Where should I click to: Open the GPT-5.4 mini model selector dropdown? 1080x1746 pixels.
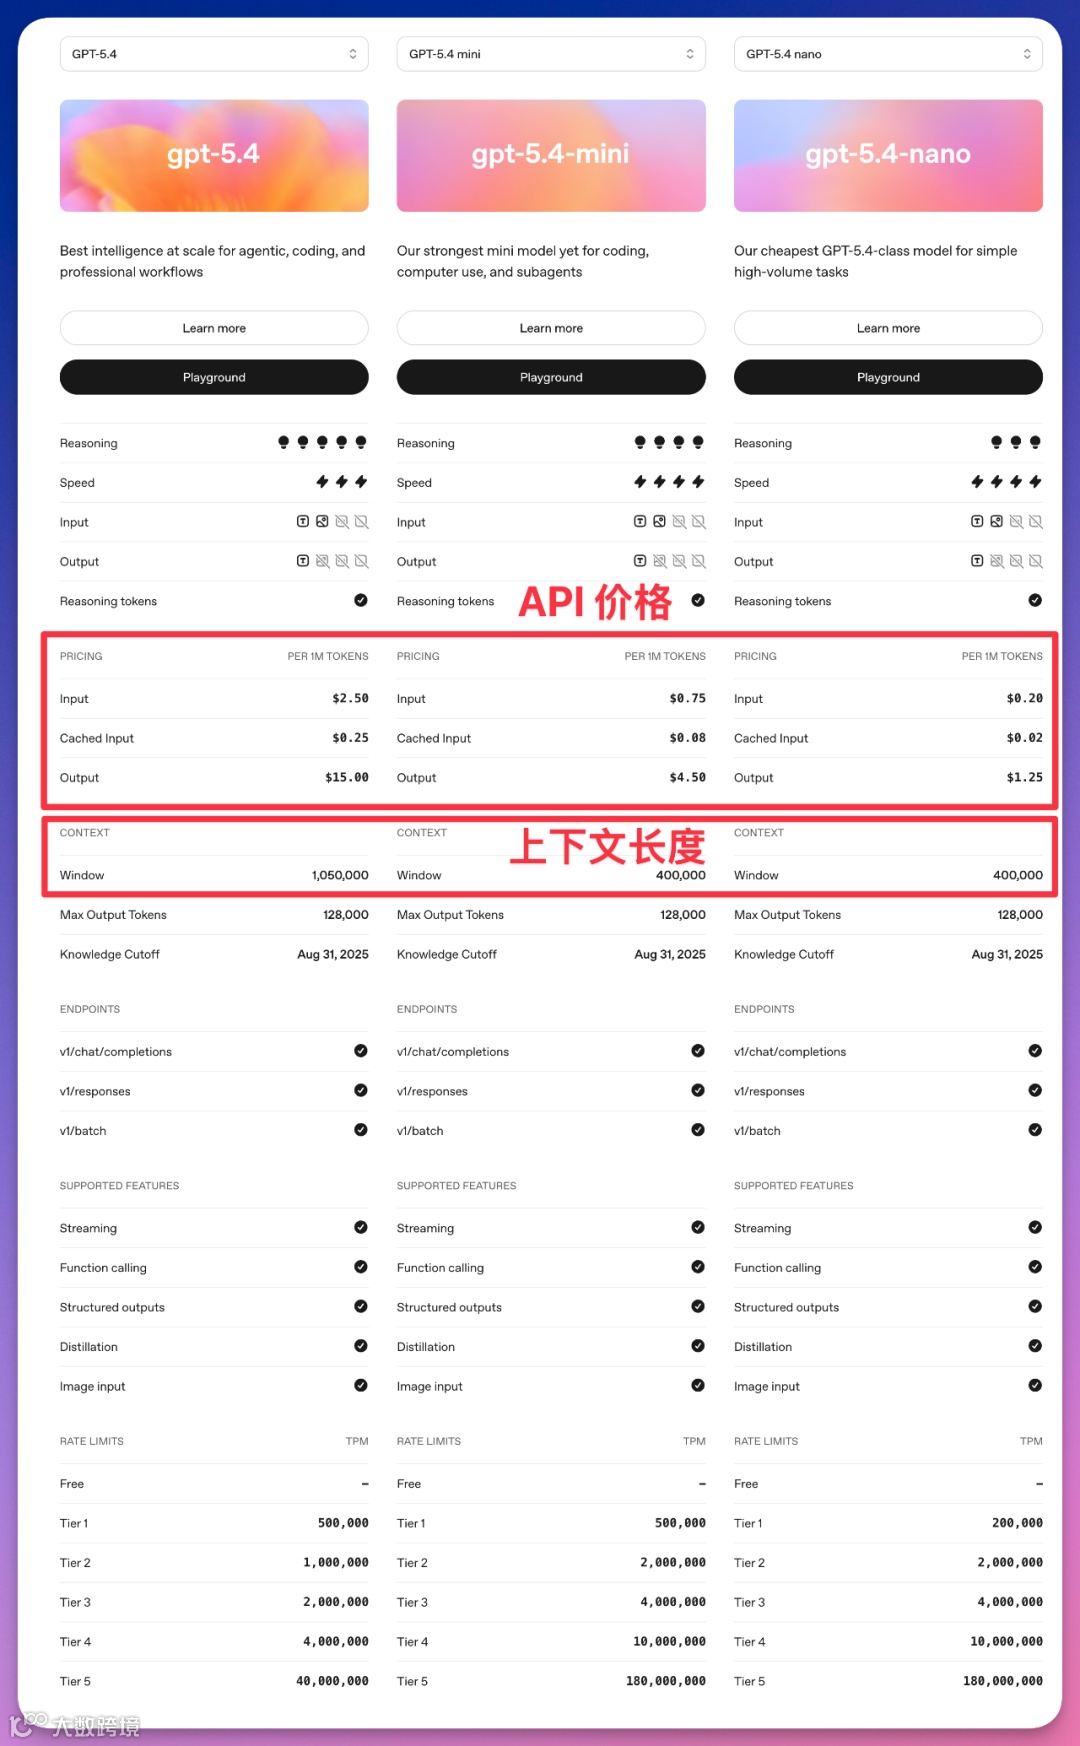pos(551,54)
